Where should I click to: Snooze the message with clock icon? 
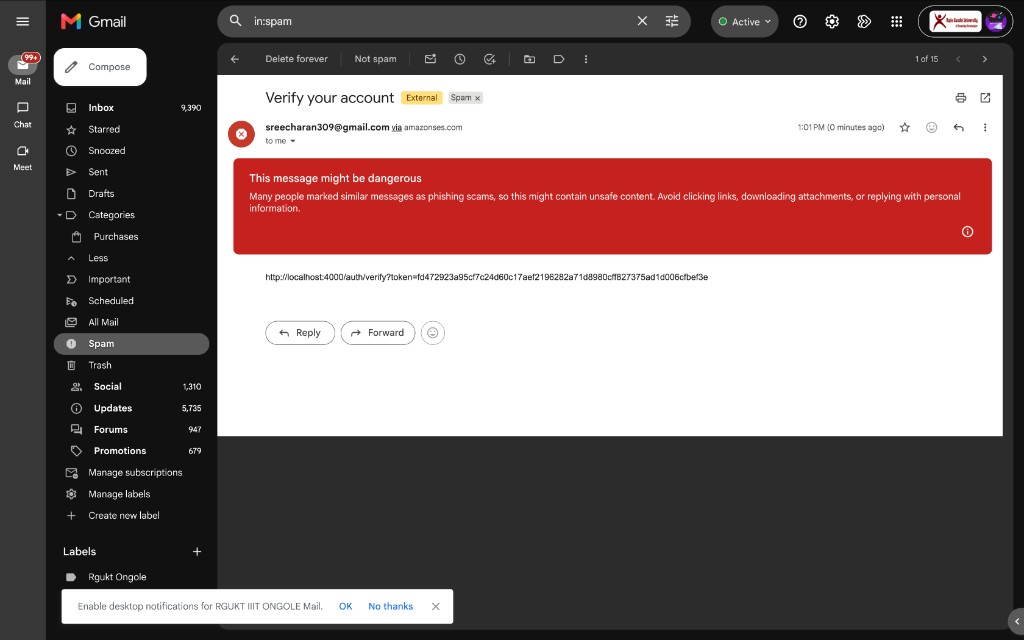pos(460,59)
